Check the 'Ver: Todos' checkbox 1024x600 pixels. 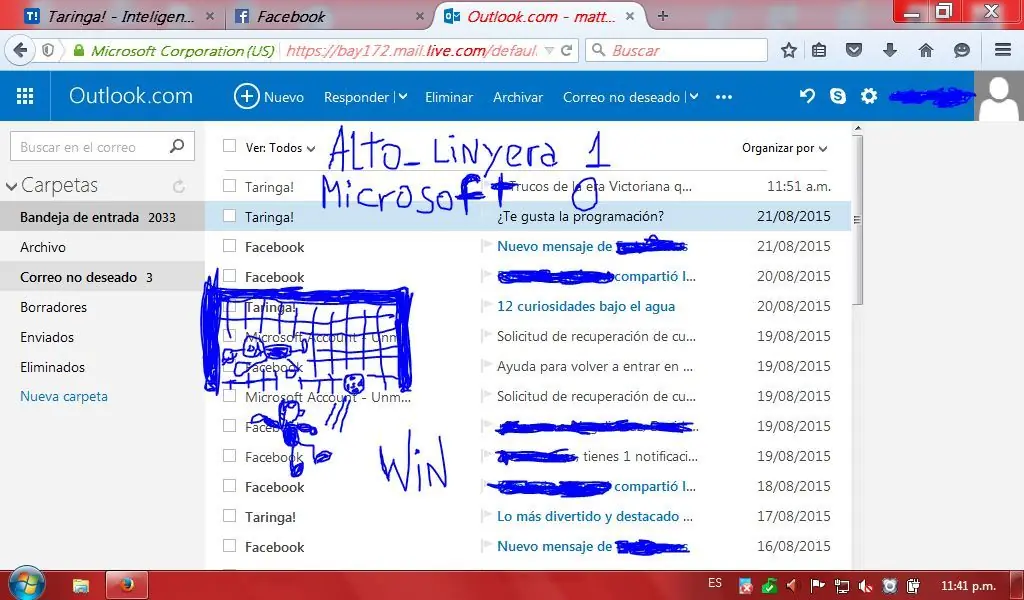(228, 146)
